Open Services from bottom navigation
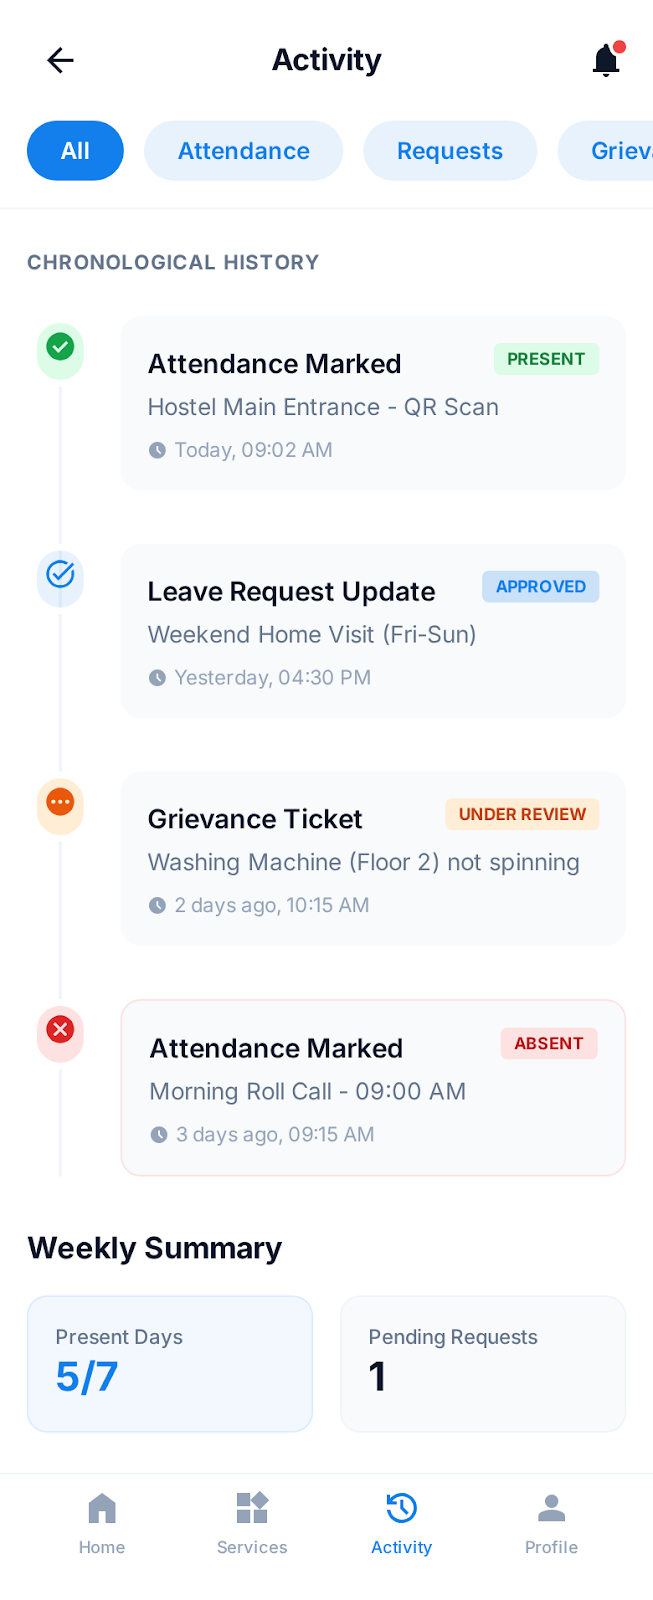The image size is (653, 1600). tap(252, 1523)
